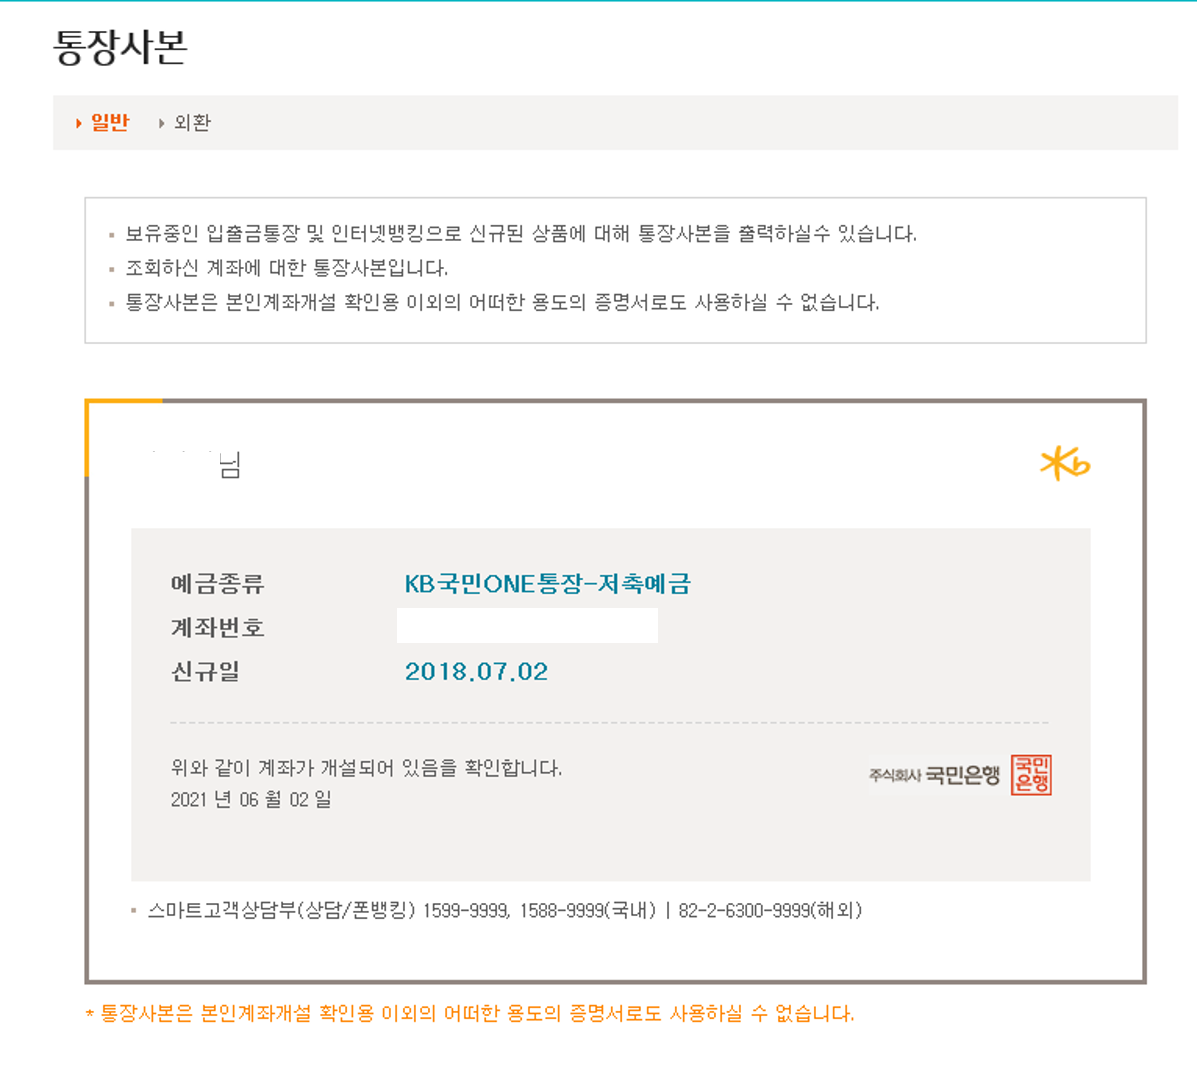The image size is (1197, 1083).
Task: Click the masked 계좌번호 field
Action: [527, 626]
